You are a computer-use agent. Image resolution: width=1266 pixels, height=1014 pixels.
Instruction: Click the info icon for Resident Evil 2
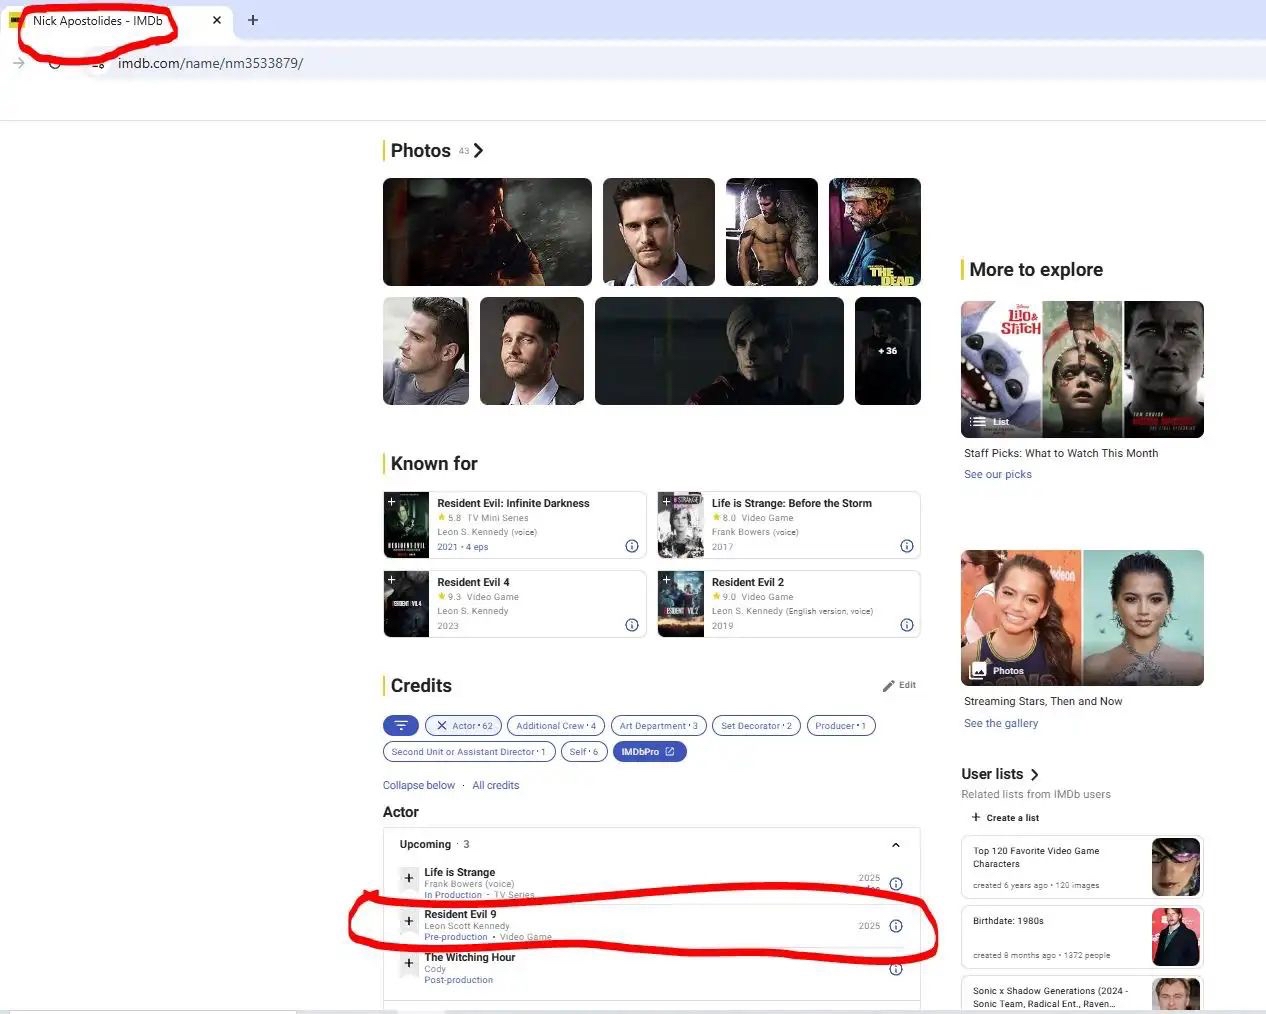coord(907,625)
